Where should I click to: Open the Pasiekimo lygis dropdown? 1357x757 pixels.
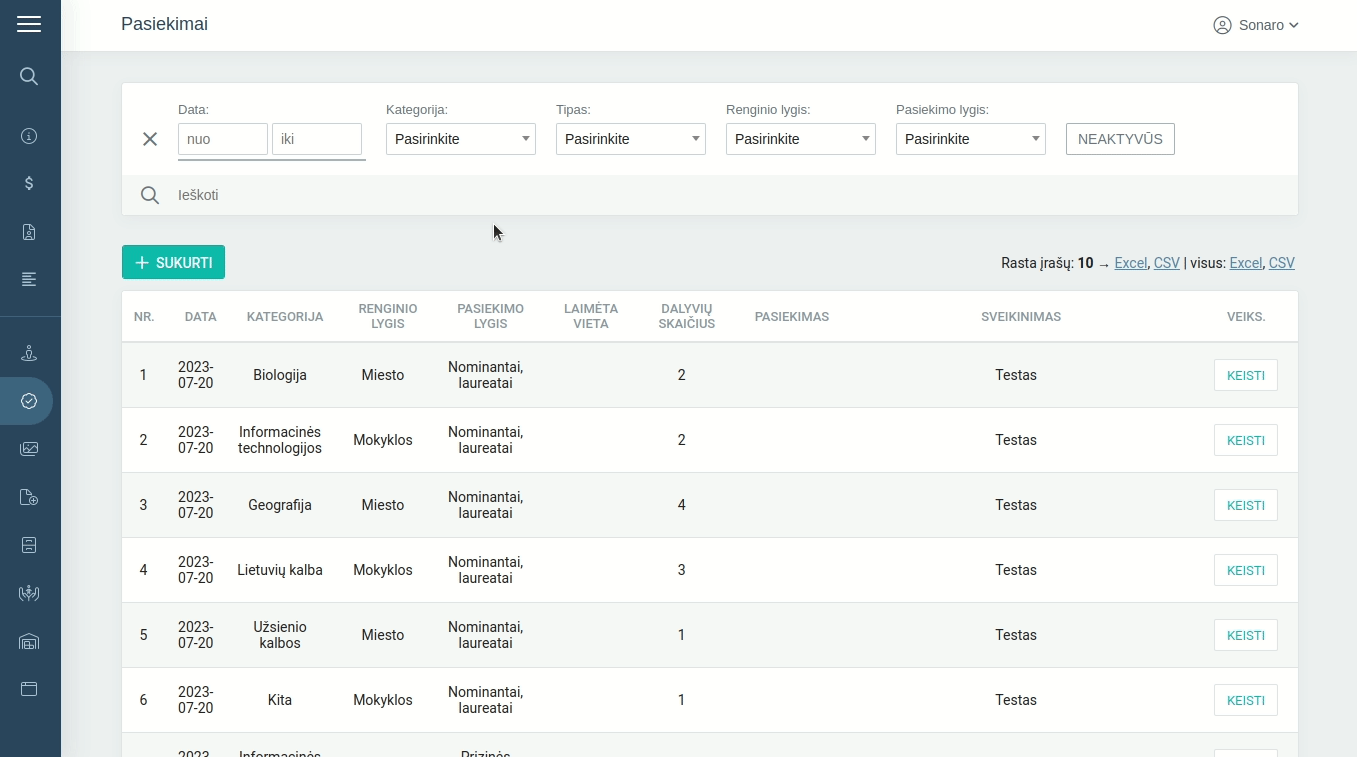[971, 139]
